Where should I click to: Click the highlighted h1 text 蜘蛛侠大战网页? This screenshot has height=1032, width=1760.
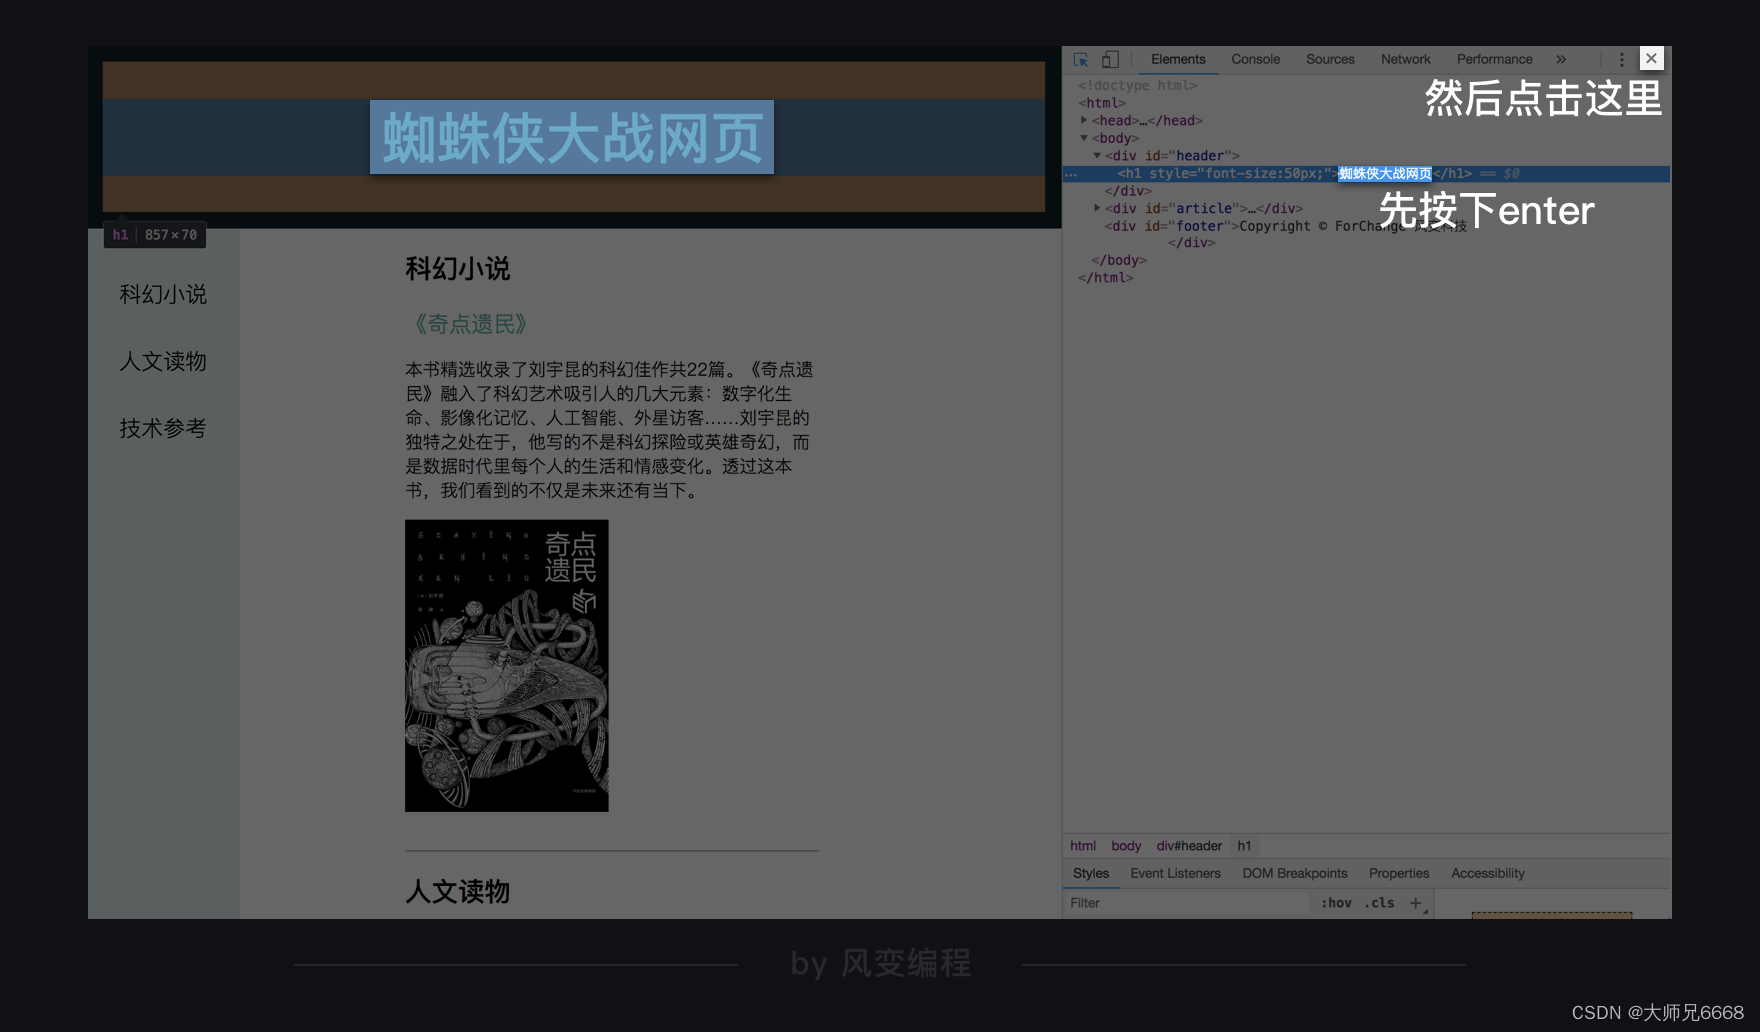point(1385,174)
